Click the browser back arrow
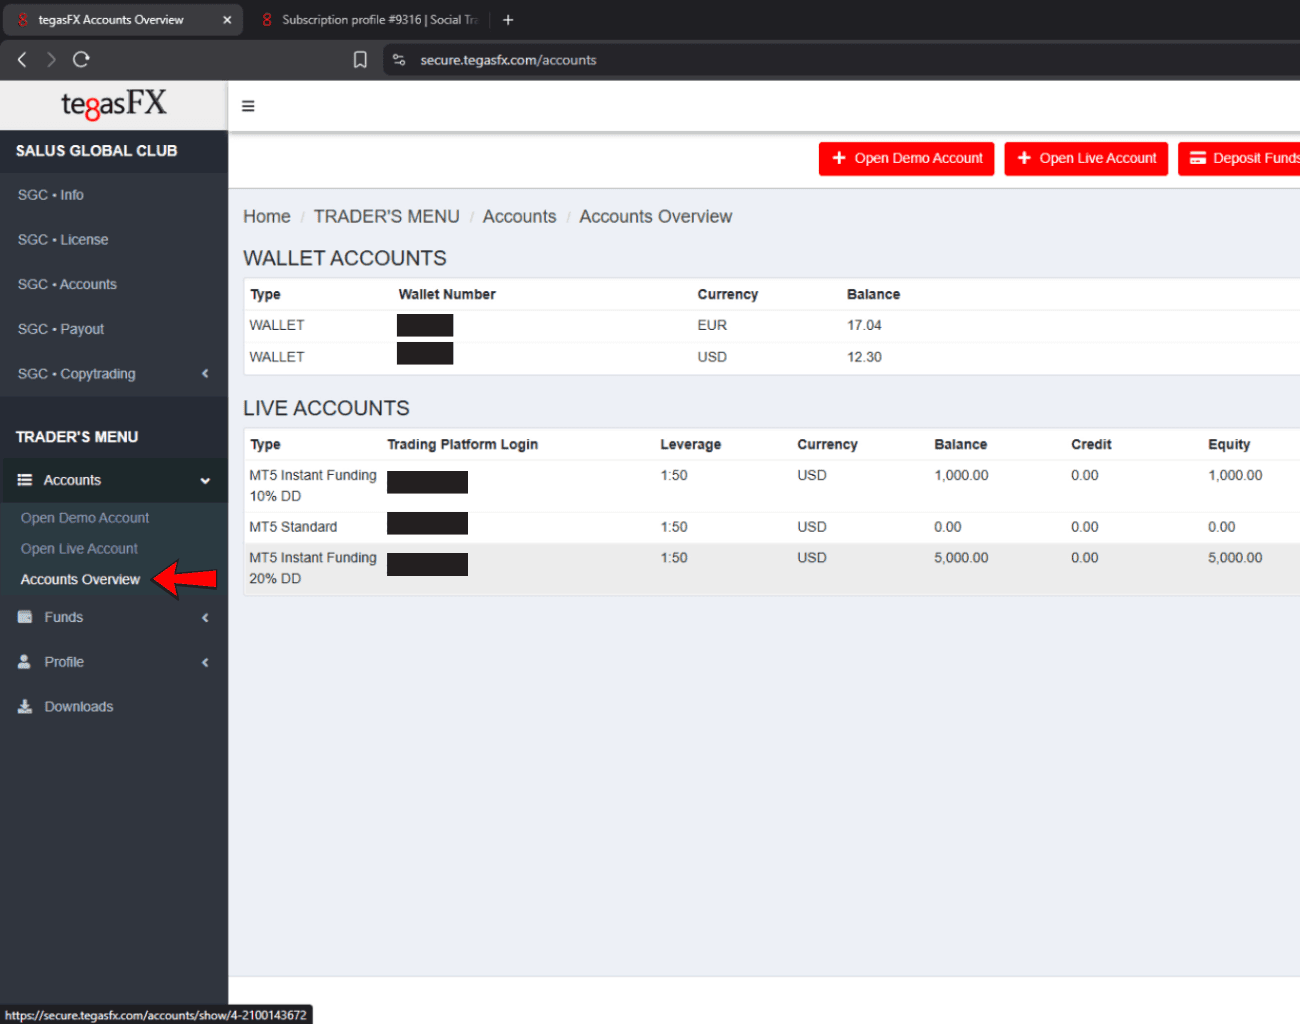 coord(22,60)
